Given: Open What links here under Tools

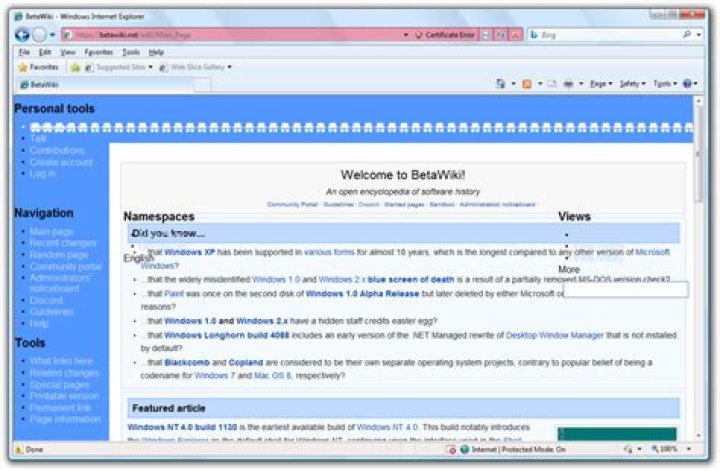Looking at the screenshot, I should pyautogui.click(x=61, y=362).
